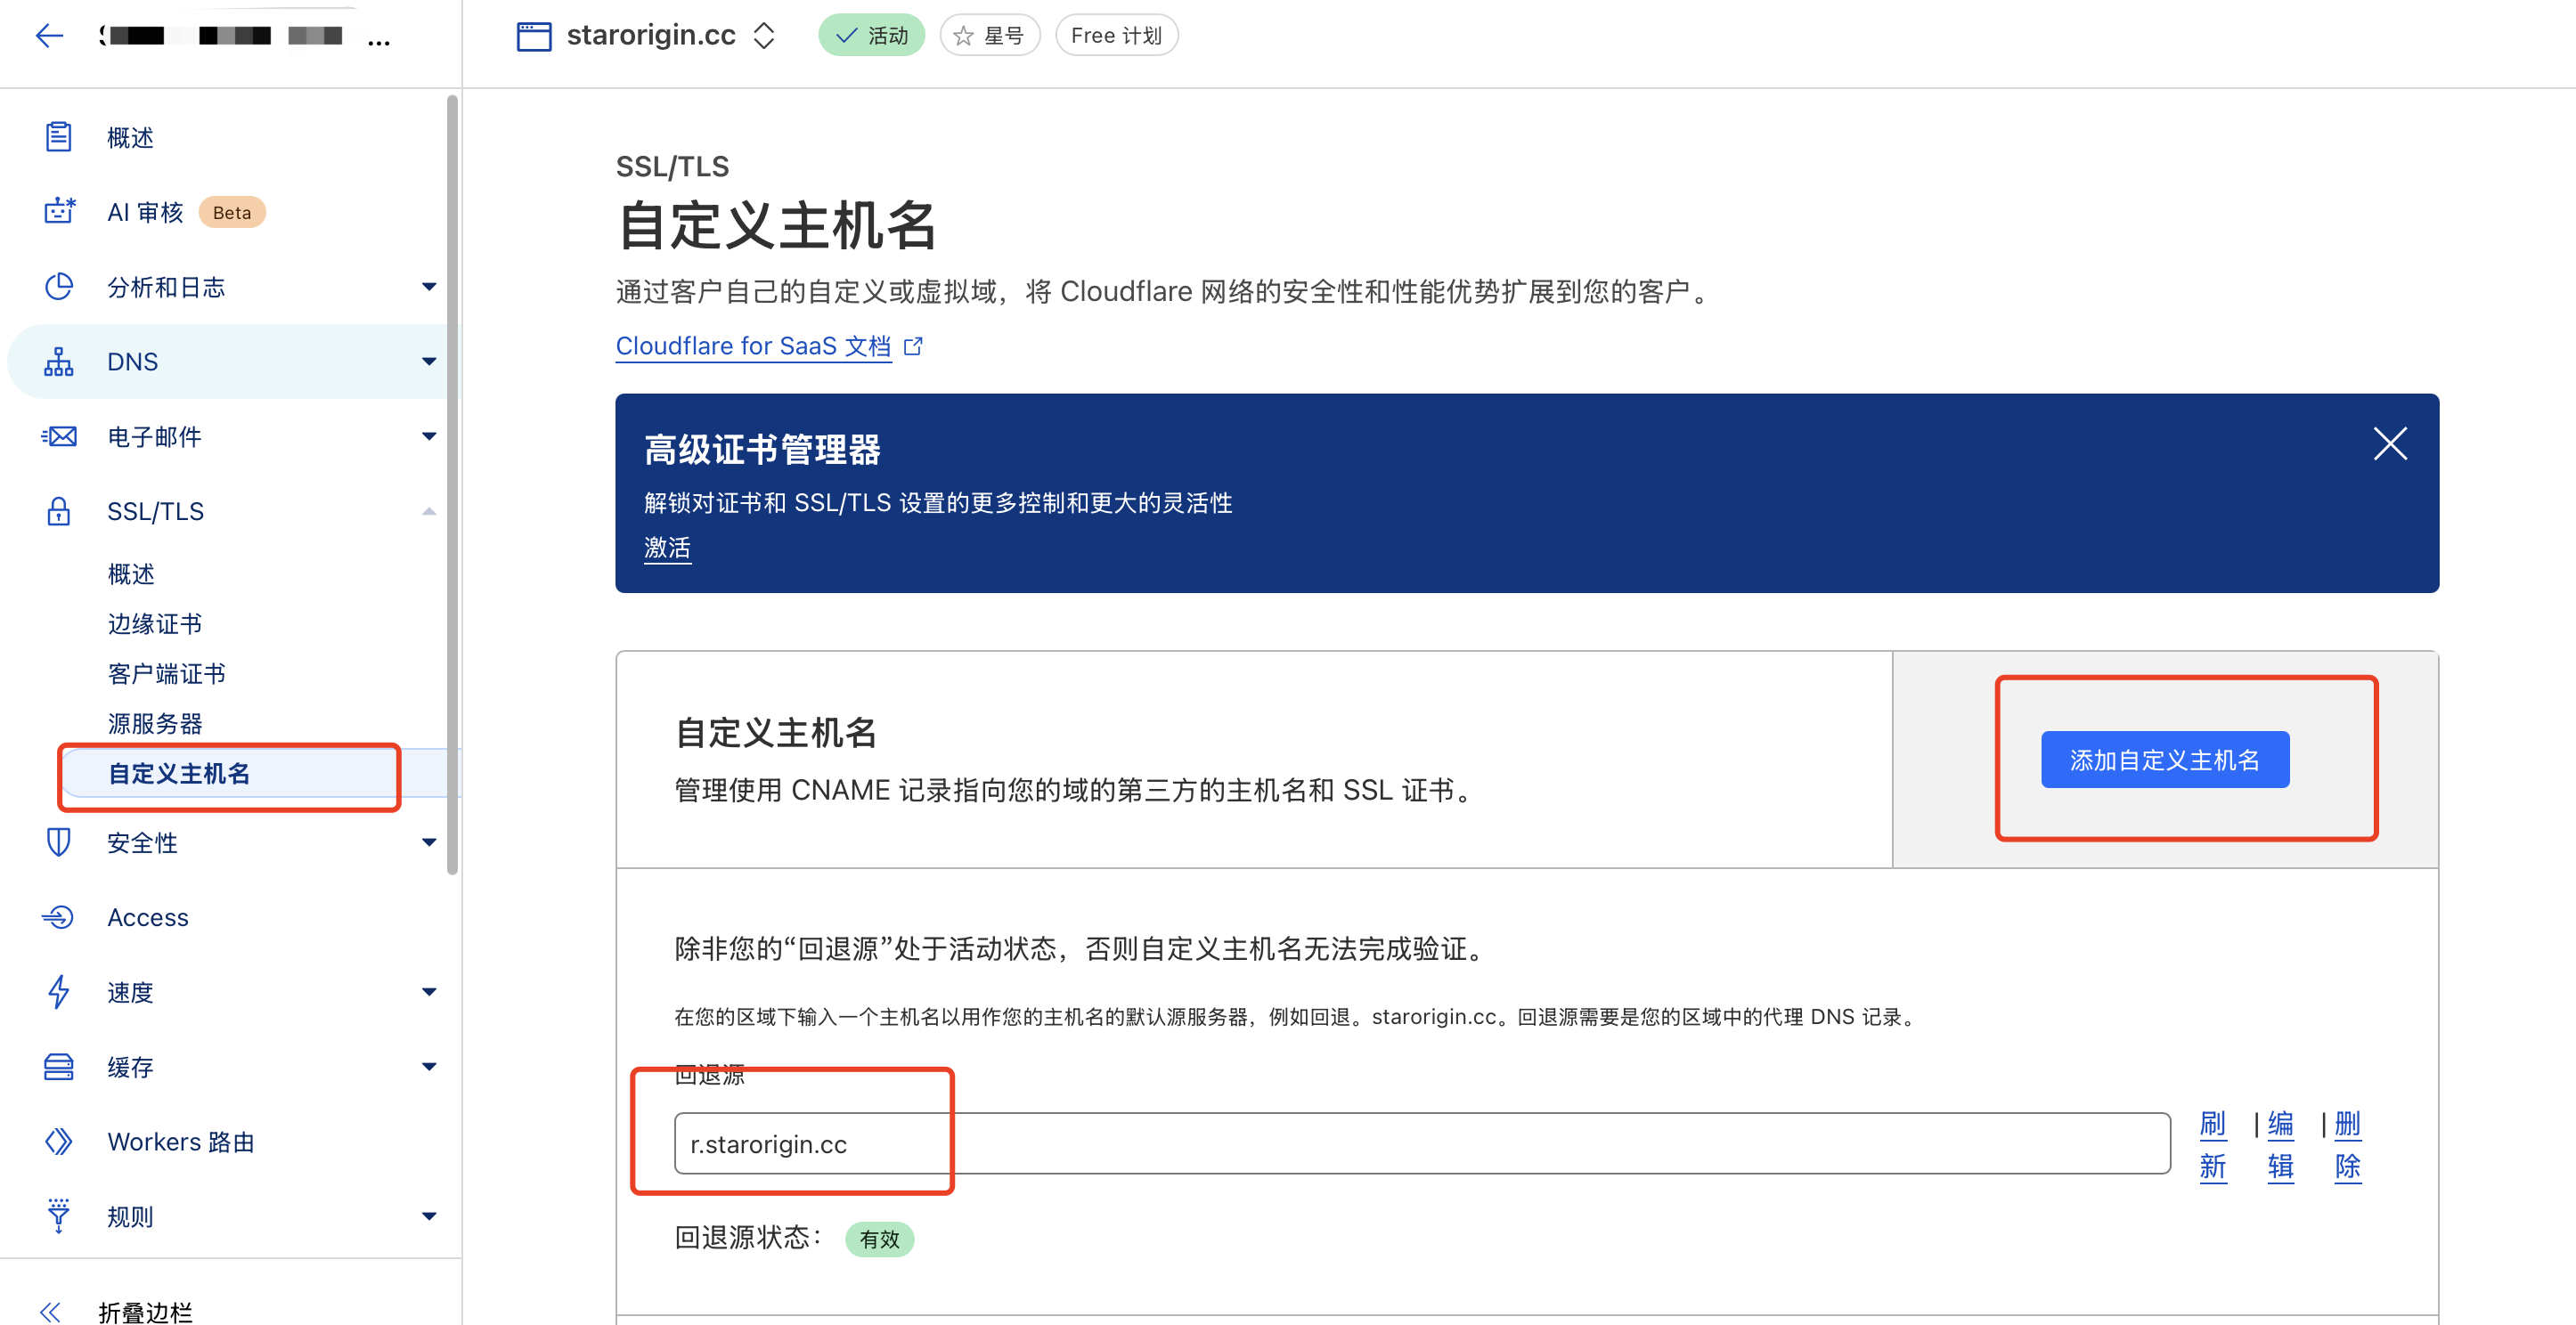
Task: Select the 源服务器 submenu item
Action: [155, 723]
